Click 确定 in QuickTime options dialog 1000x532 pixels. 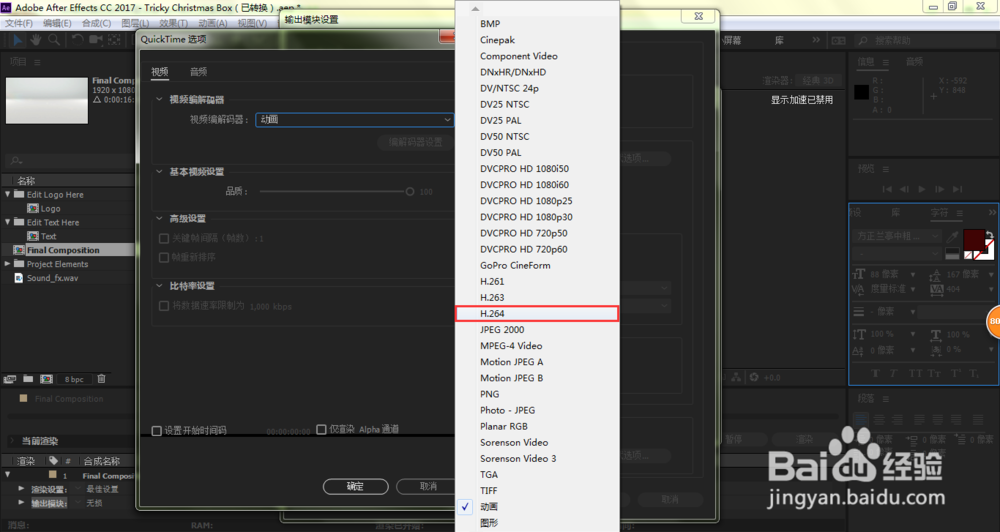tap(355, 486)
